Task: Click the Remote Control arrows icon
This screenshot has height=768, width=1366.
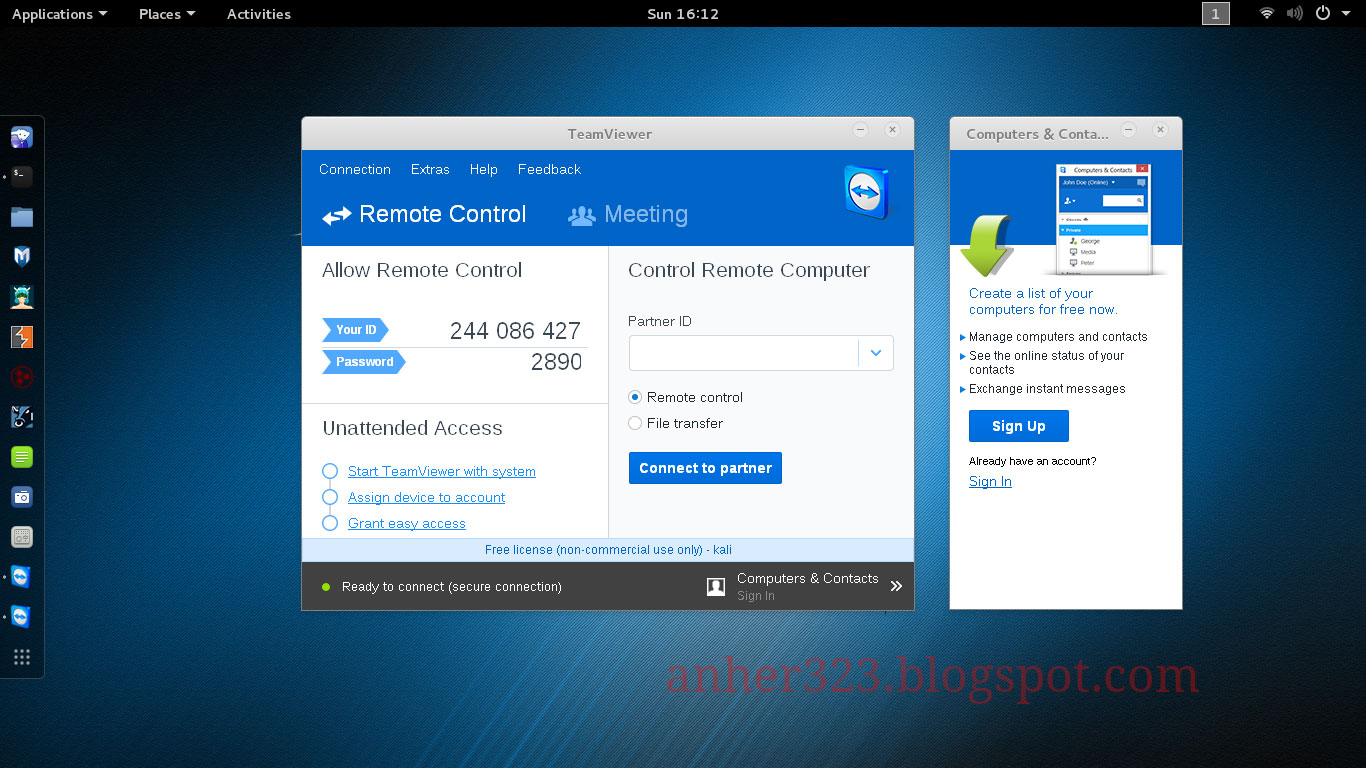Action: [x=336, y=215]
